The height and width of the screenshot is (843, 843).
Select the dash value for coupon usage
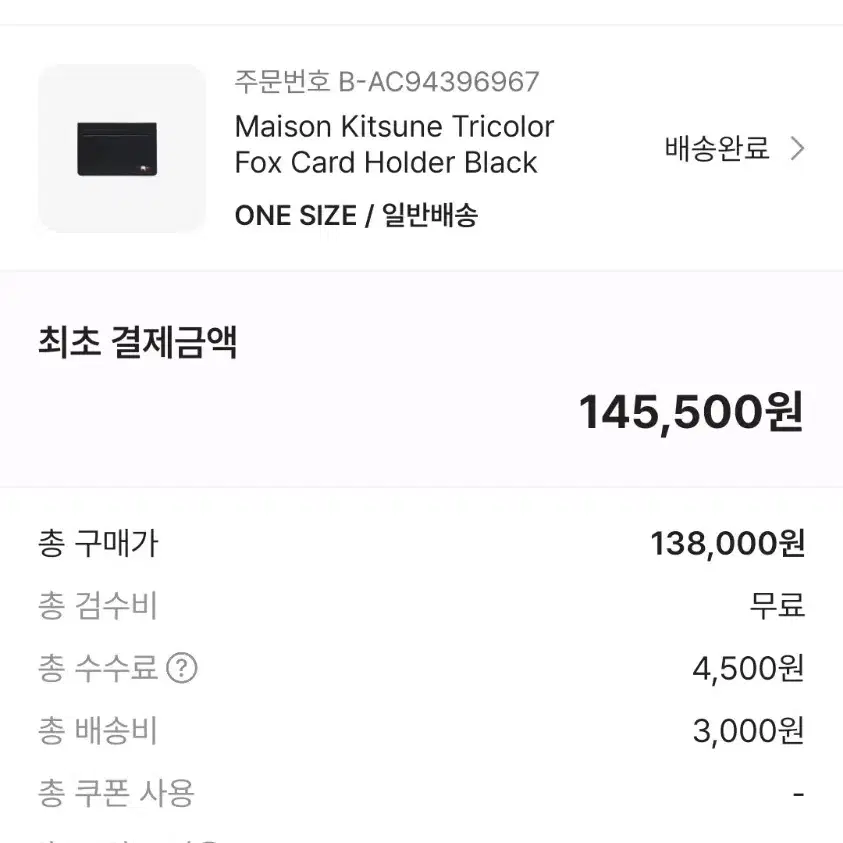[x=798, y=794]
